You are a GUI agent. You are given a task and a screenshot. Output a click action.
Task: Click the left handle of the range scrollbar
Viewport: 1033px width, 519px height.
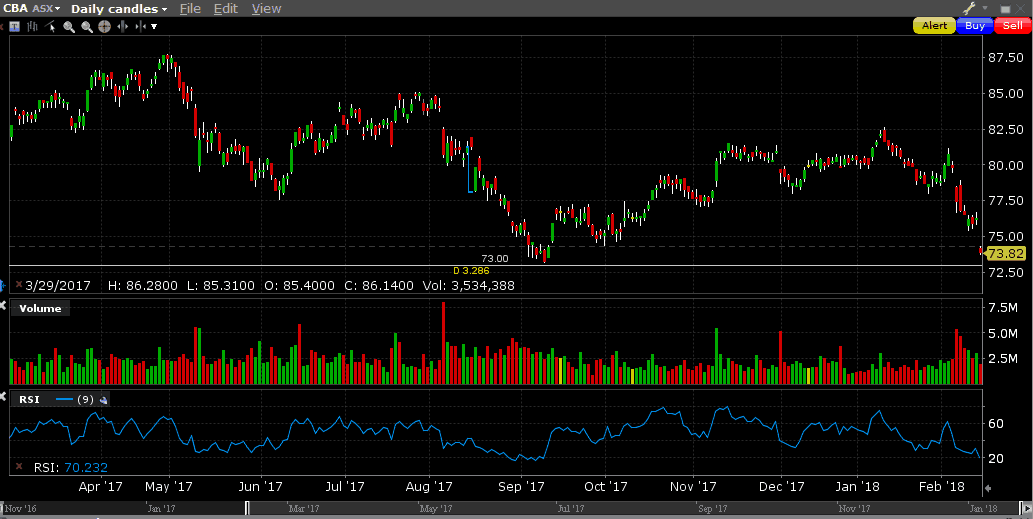tap(247, 507)
